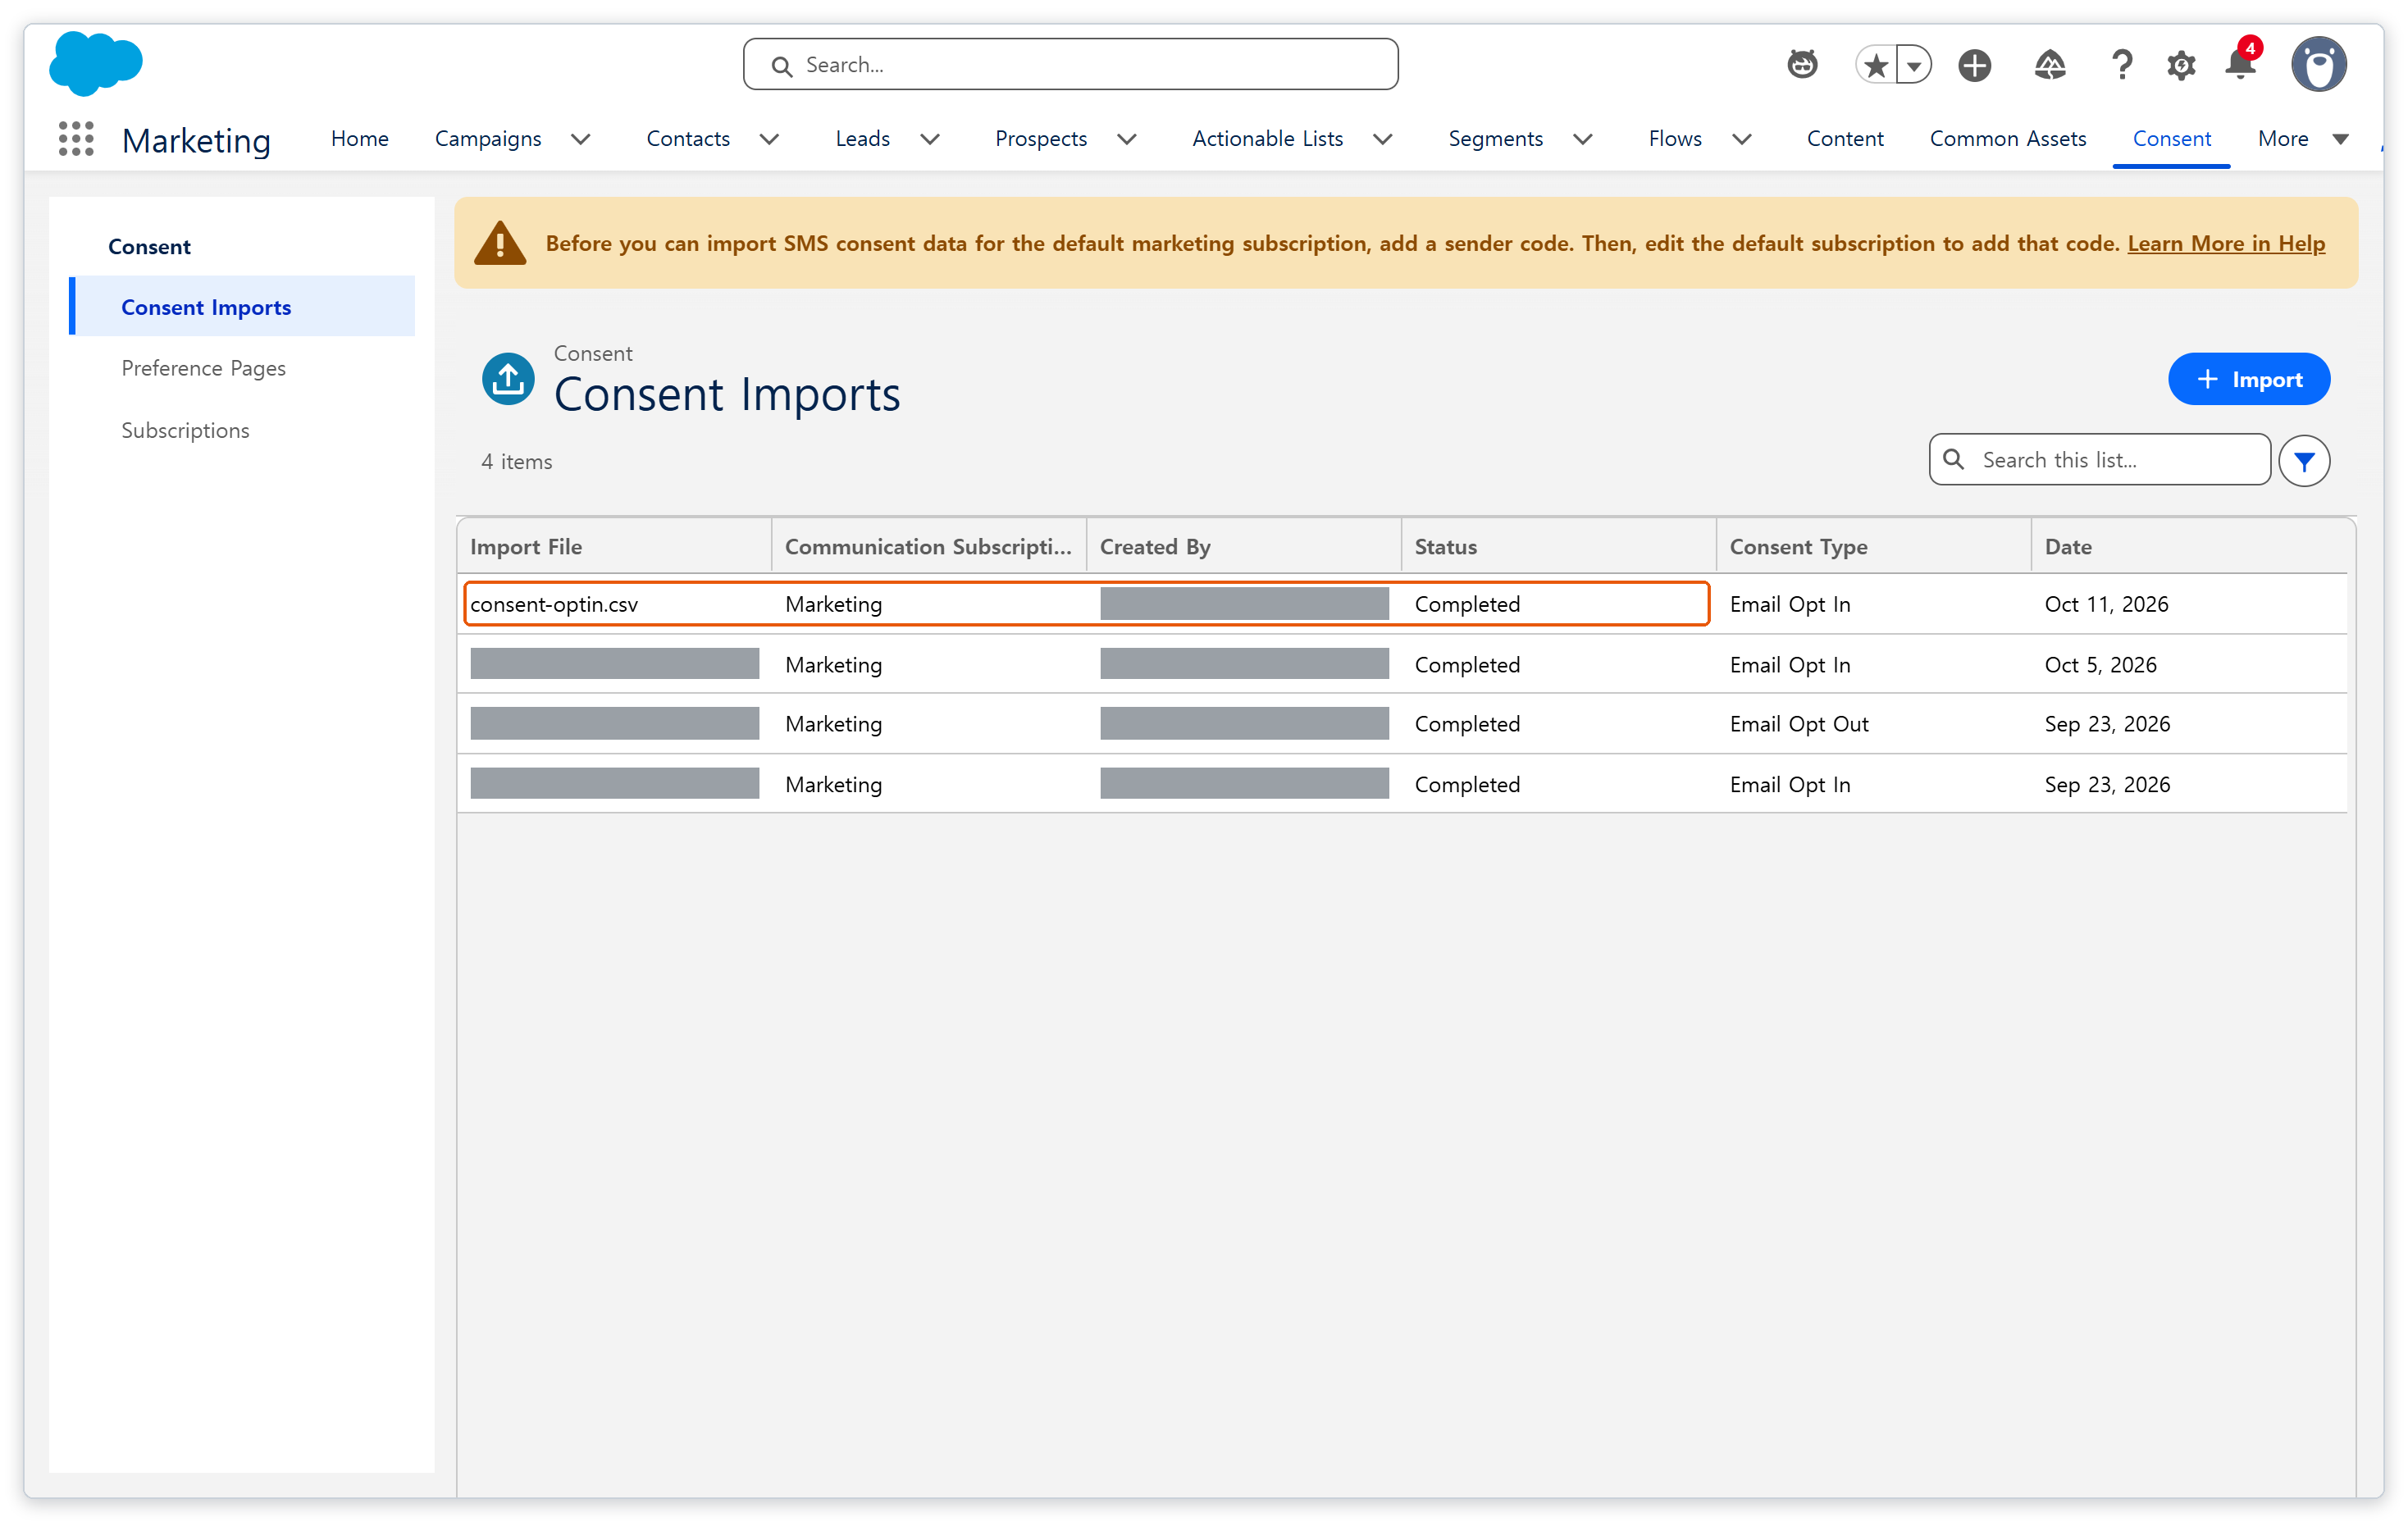
Task: Open the notifications bell
Action: (2241, 66)
